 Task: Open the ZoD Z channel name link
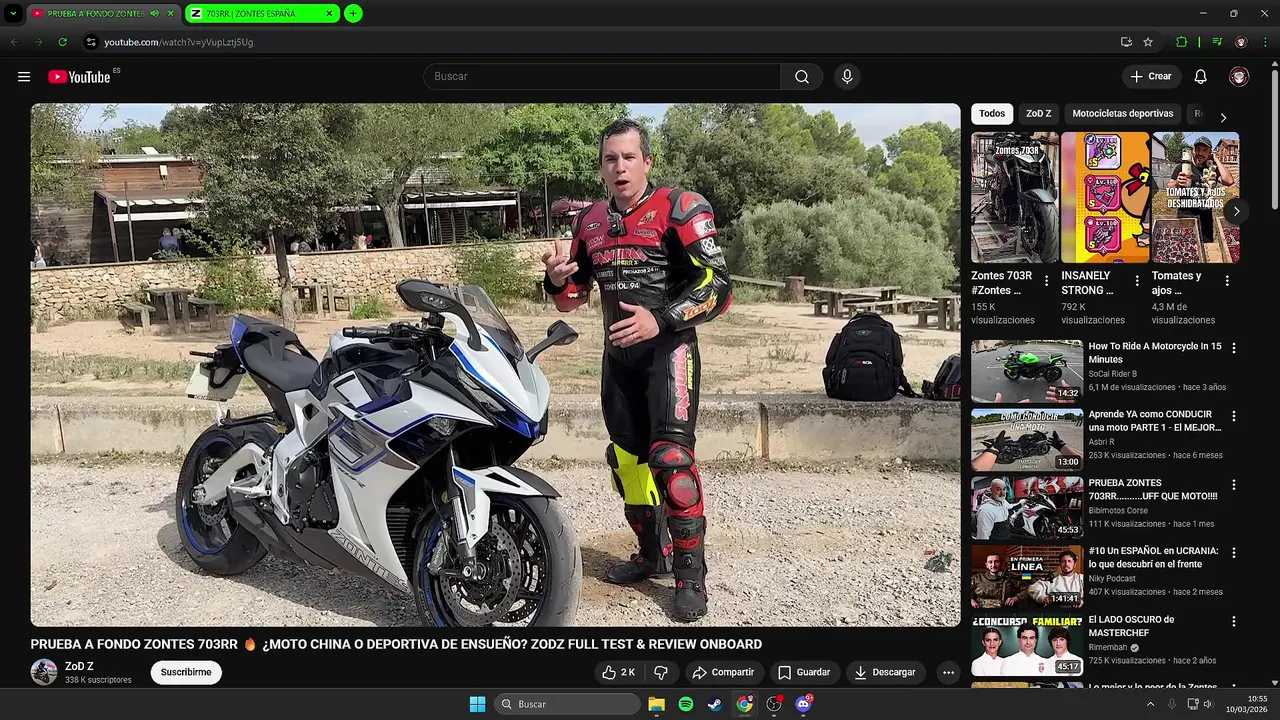(x=79, y=666)
